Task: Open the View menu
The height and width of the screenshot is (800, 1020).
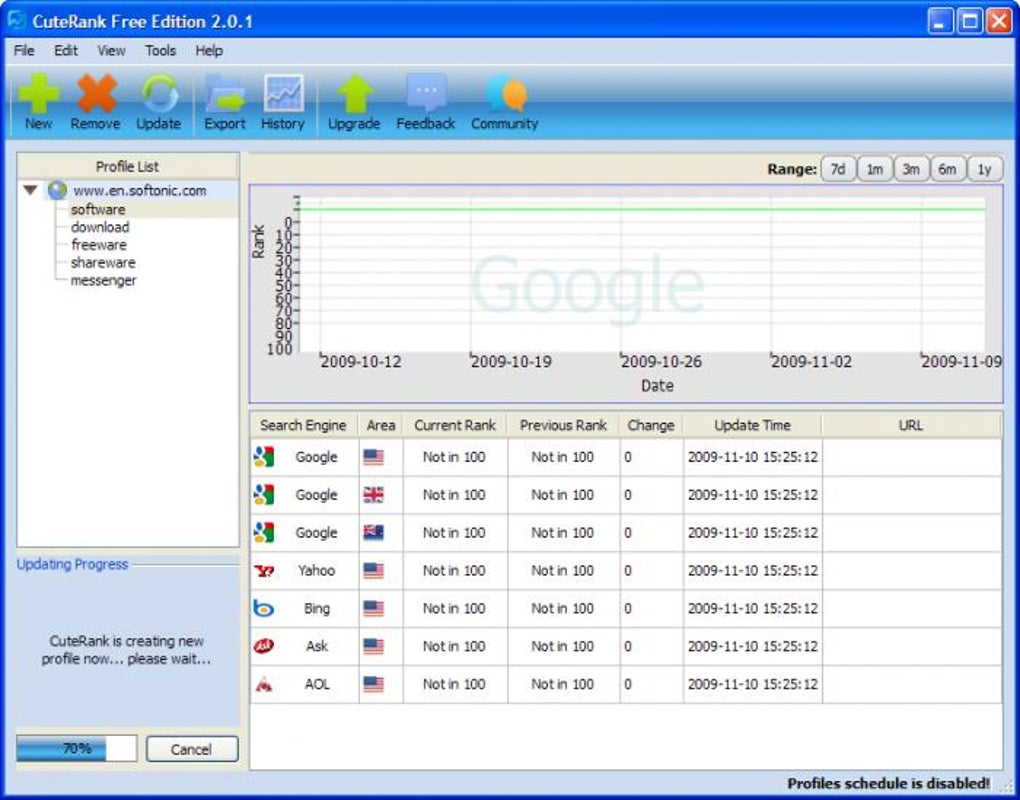Action: click(111, 51)
